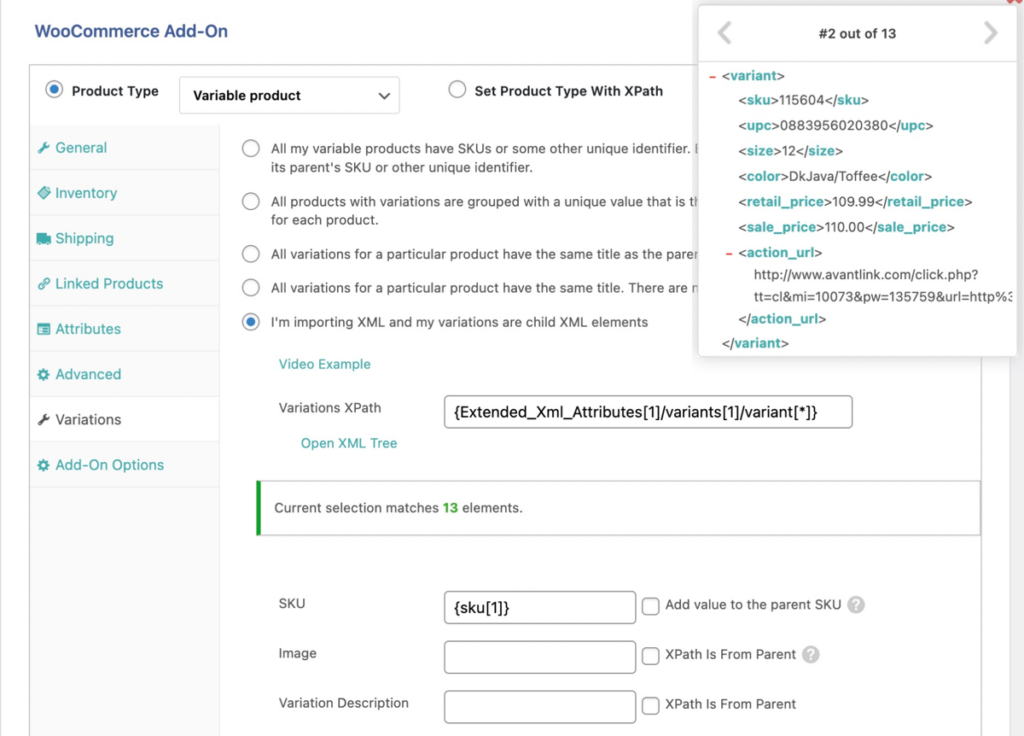Open help tooltip for parent SKU option
Screen dimensions: 1024x736
coord(856,605)
